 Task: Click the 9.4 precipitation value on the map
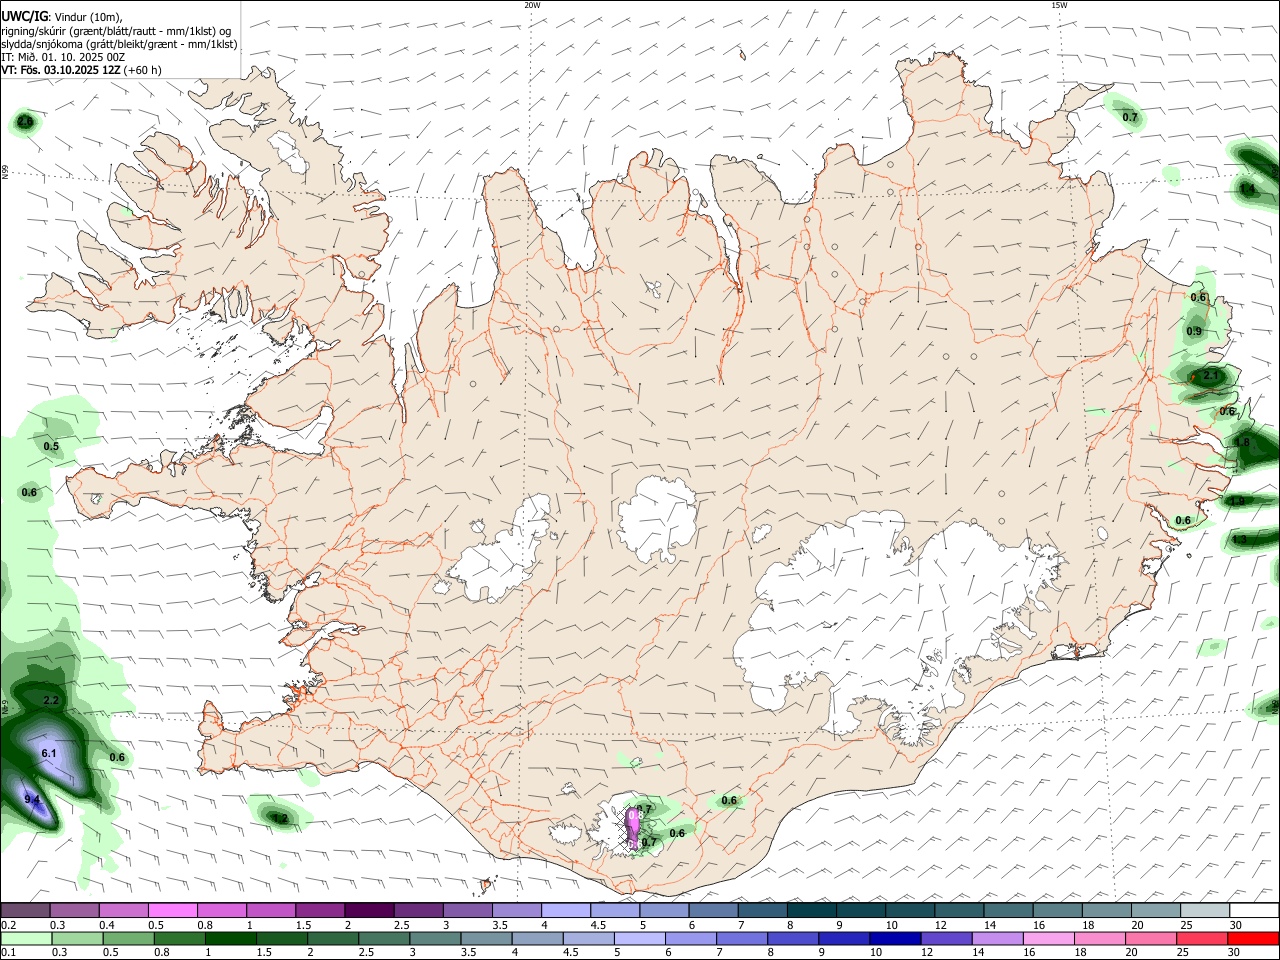pyautogui.click(x=32, y=799)
